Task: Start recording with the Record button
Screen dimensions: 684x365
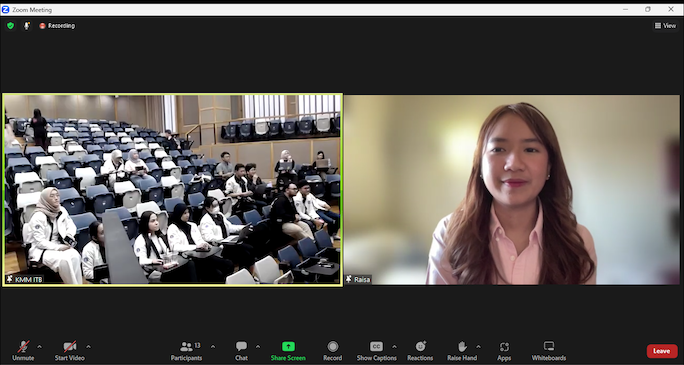Action: [x=332, y=351]
